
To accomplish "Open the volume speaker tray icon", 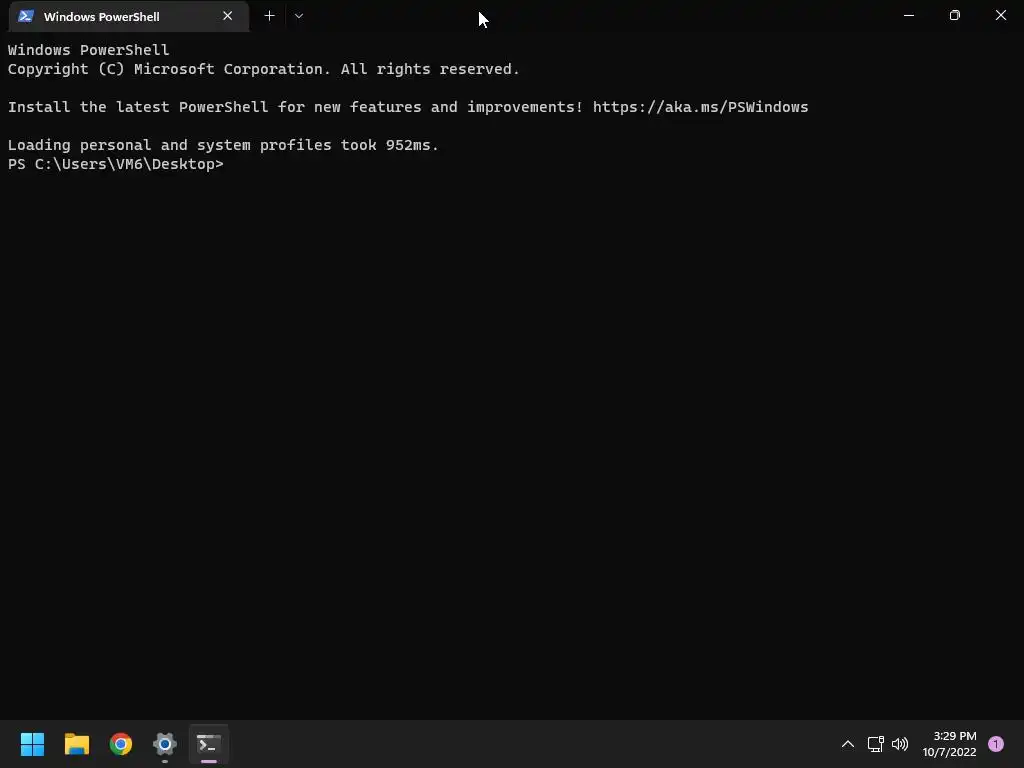I will click(900, 744).
